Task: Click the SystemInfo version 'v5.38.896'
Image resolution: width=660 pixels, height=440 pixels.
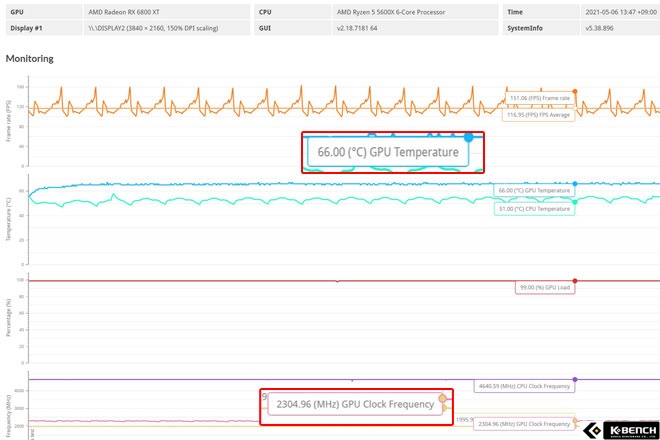Action: tap(599, 28)
